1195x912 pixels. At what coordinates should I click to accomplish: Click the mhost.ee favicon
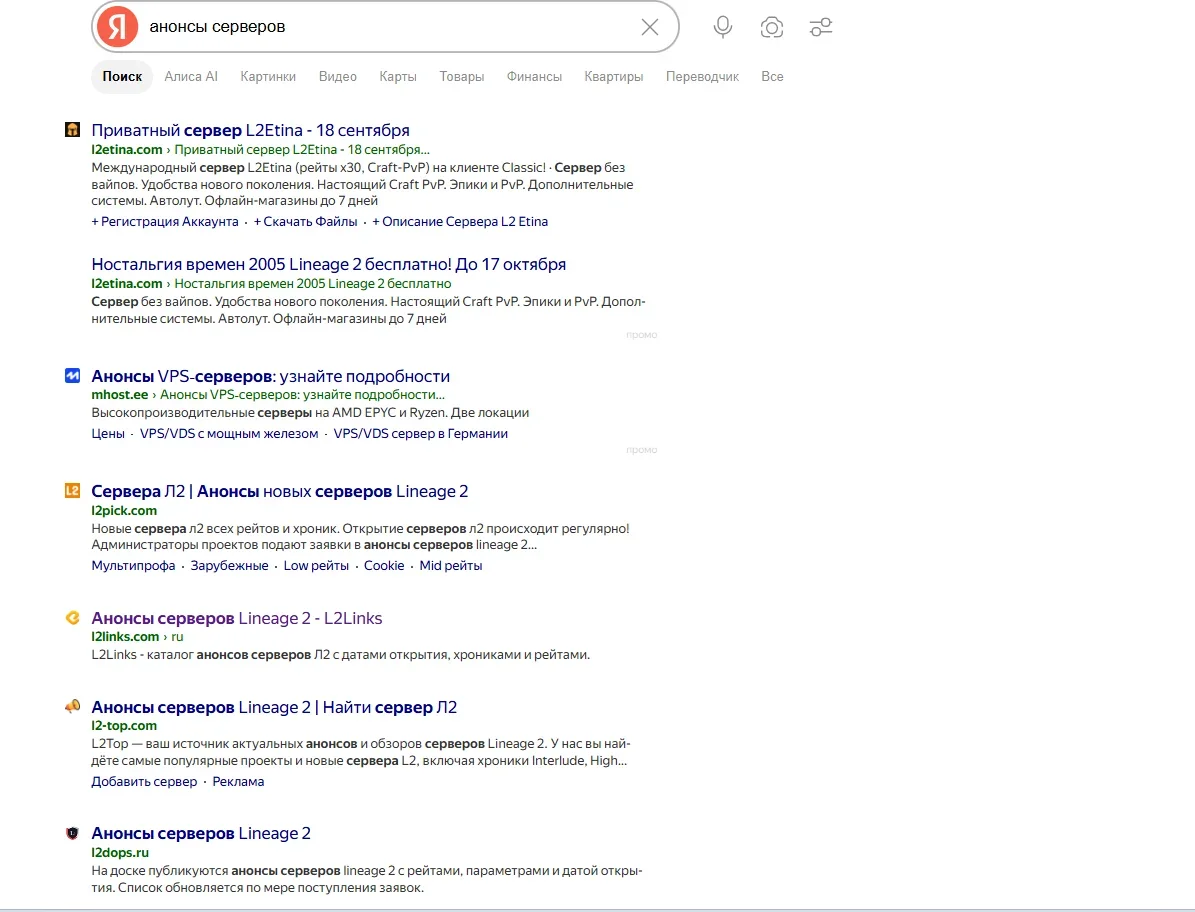72,376
